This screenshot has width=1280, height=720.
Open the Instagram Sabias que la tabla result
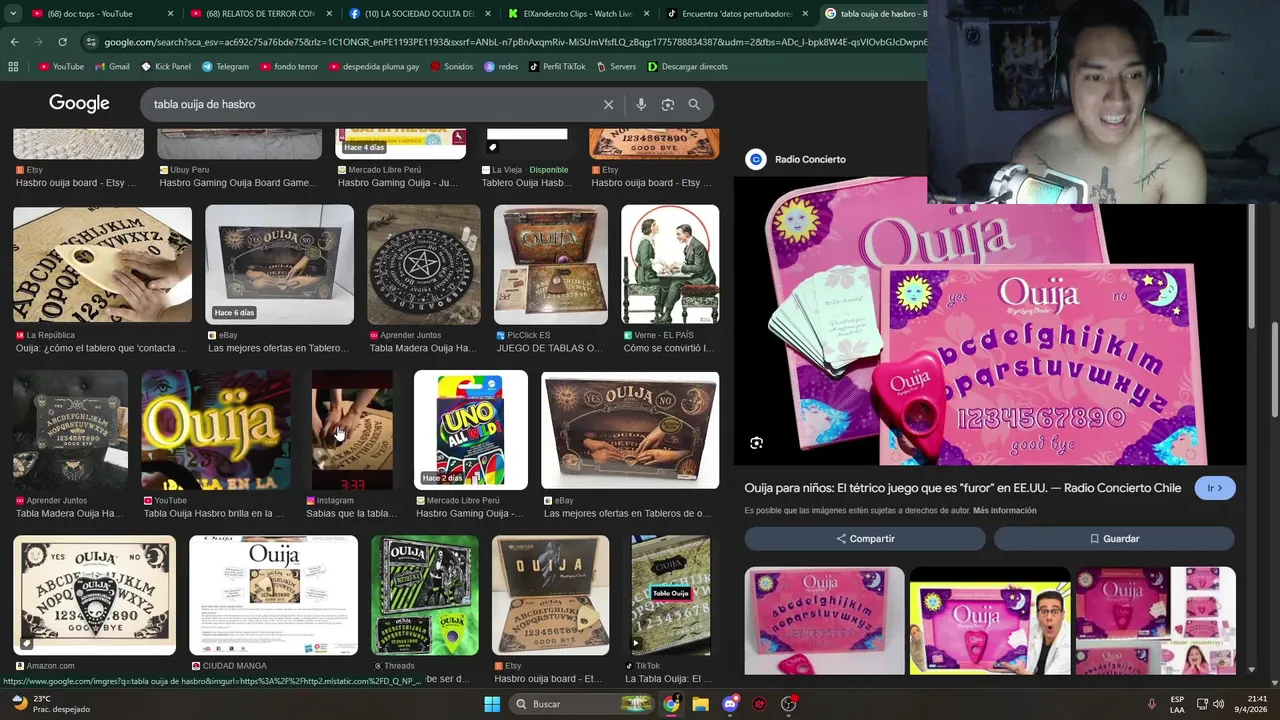pyautogui.click(x=353, y=430)
